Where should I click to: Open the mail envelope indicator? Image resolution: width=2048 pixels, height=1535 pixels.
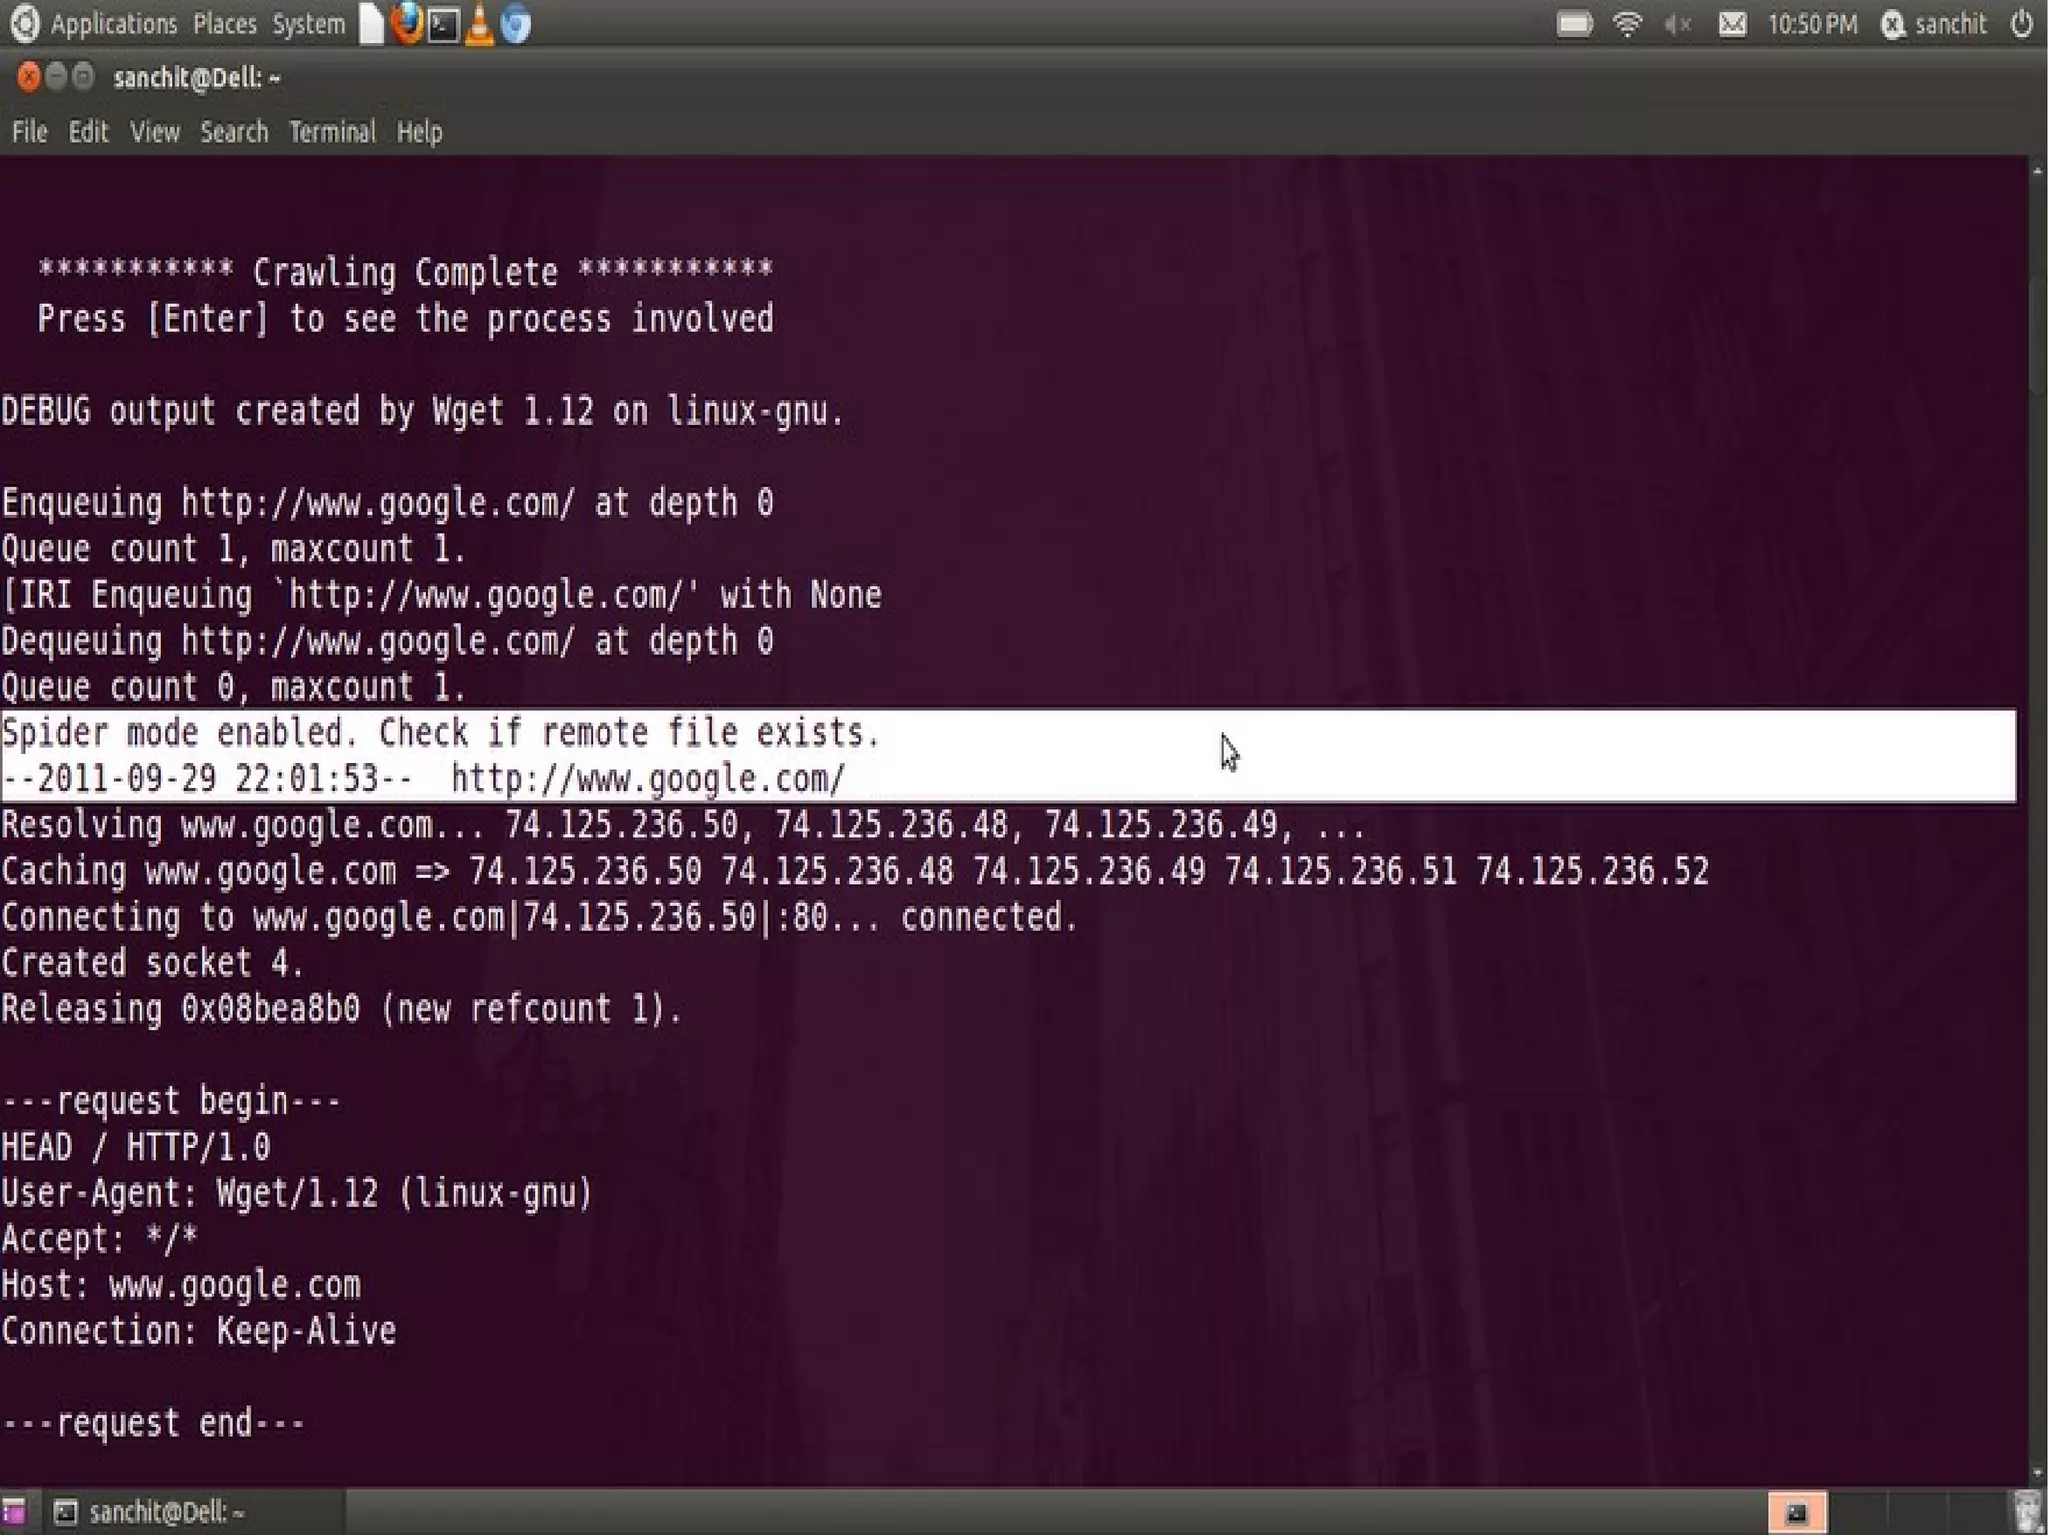pos(1732,24)
